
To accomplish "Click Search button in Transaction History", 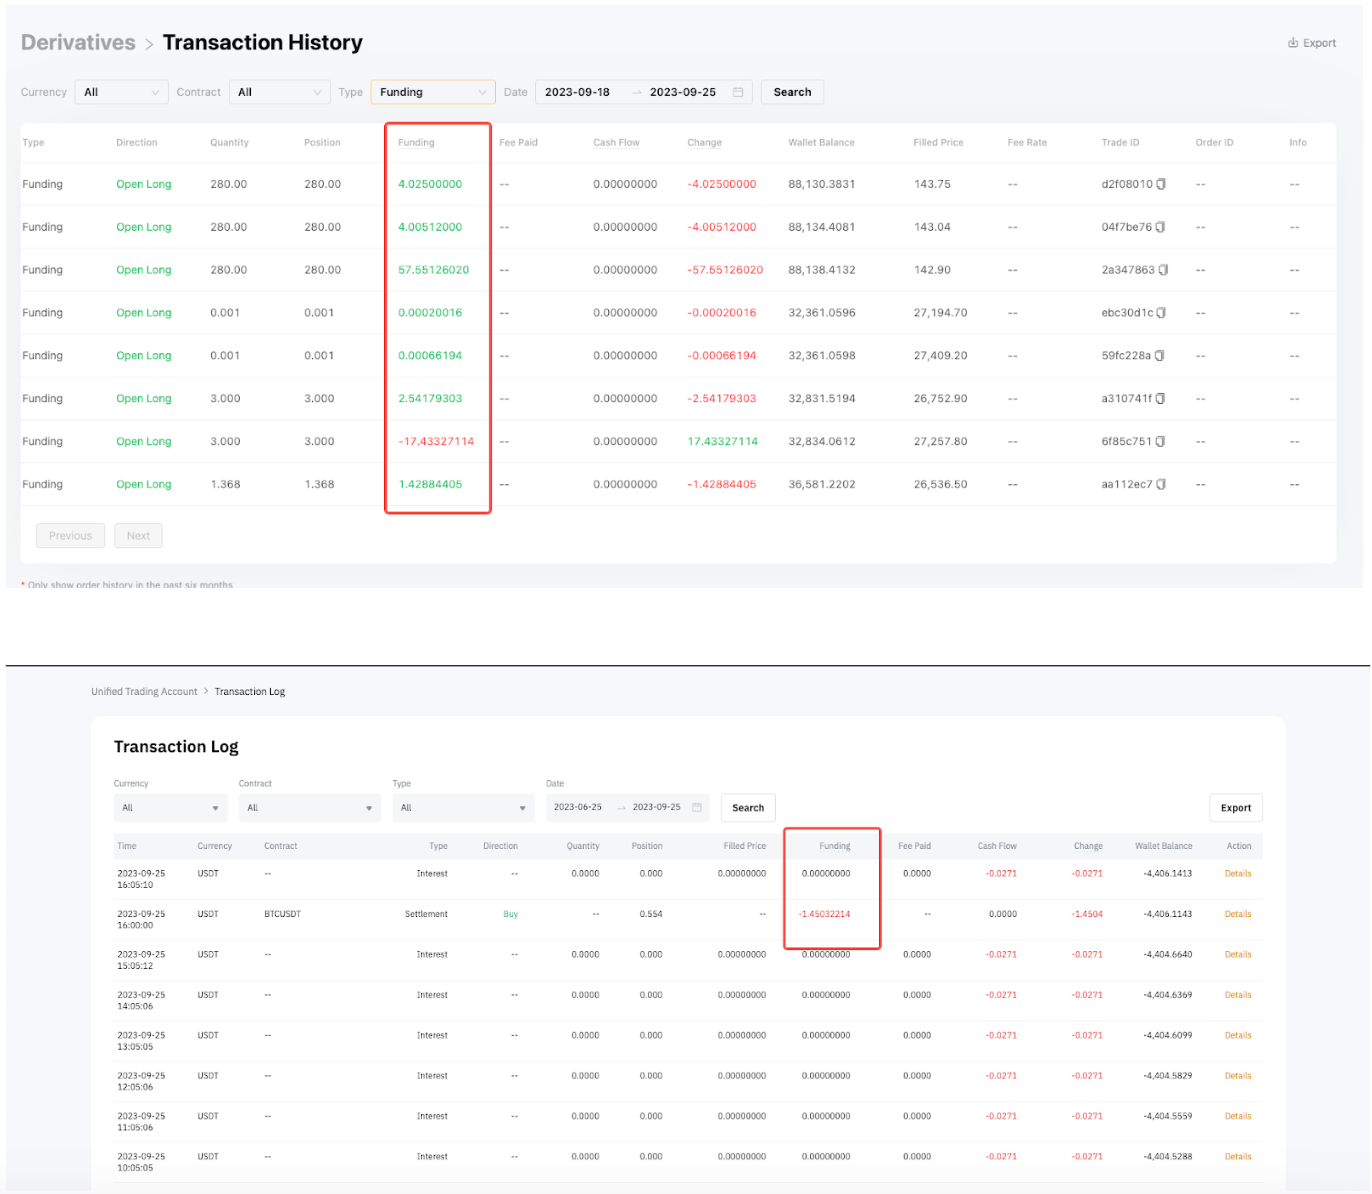I will (x=792, y=92).
